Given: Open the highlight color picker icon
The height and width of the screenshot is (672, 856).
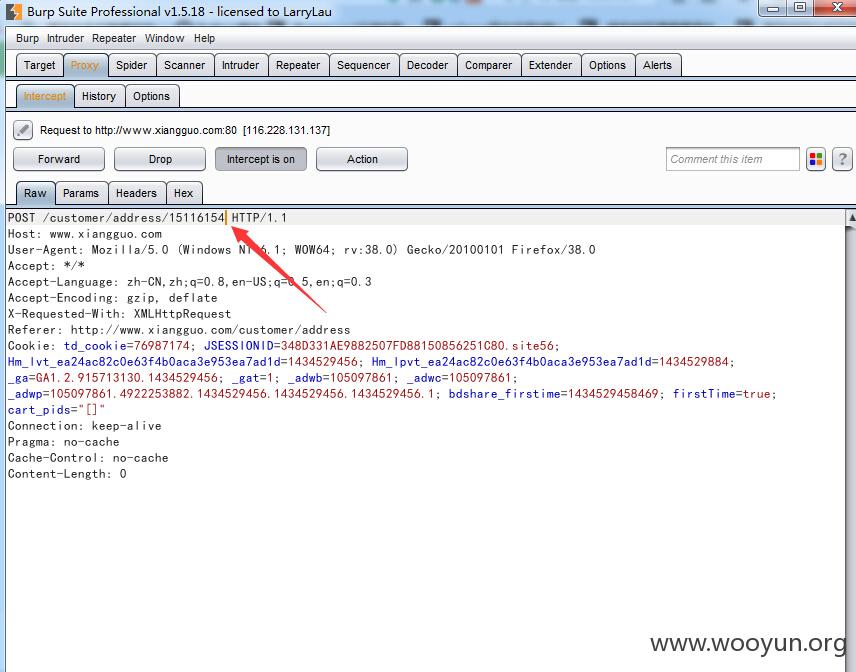Looking at the screenshot, I should (816, 159).
